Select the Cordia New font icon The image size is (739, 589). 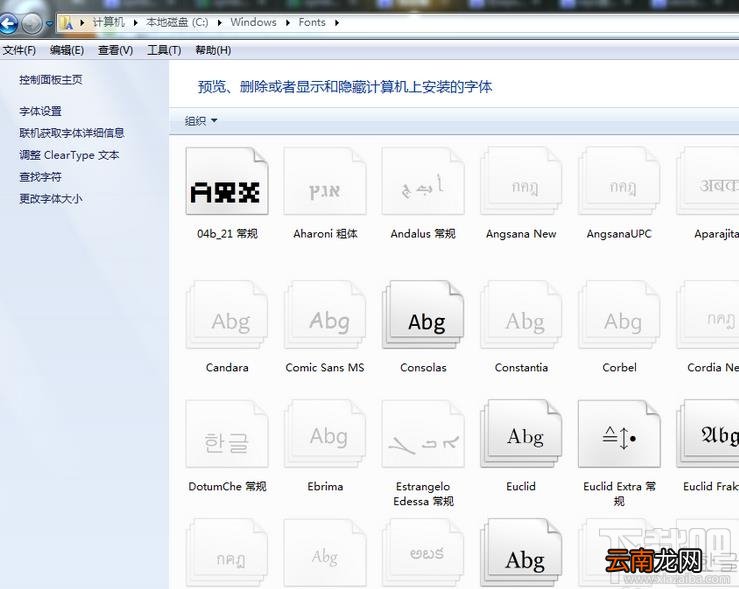pyautogui.click(x=707, y=315)
